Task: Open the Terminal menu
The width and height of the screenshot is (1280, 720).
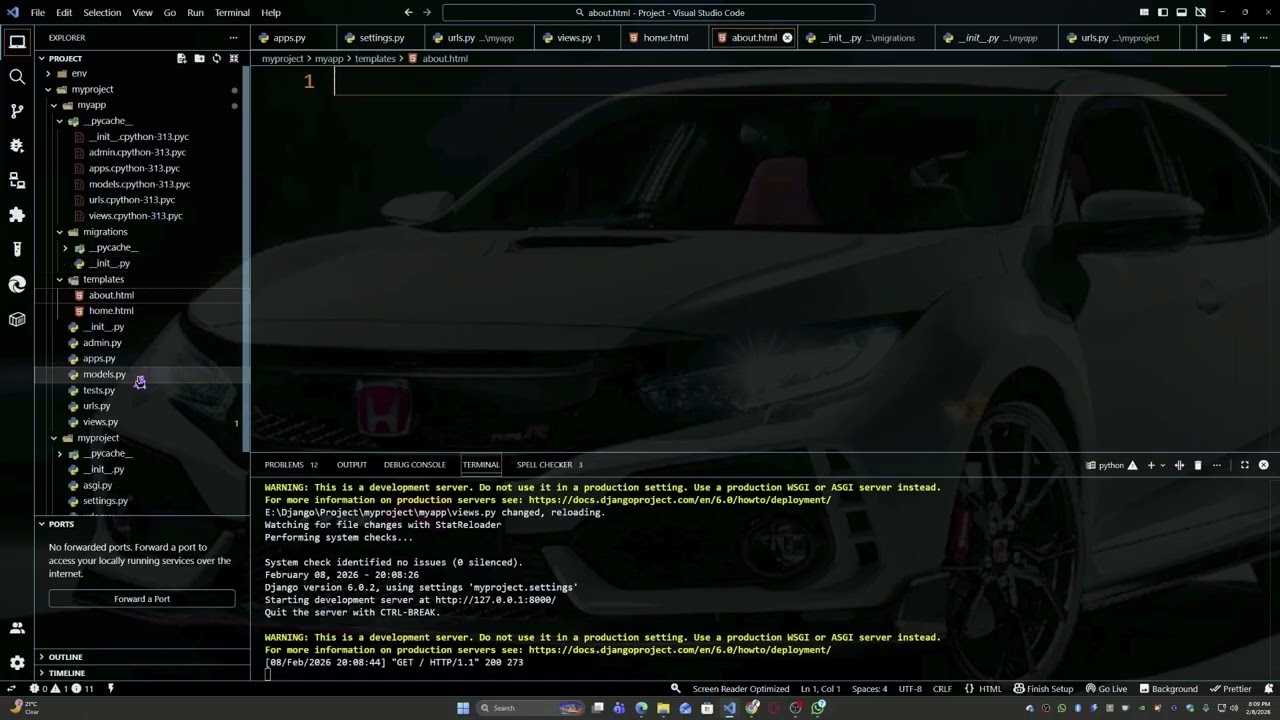Action: (x=232, y=12)
